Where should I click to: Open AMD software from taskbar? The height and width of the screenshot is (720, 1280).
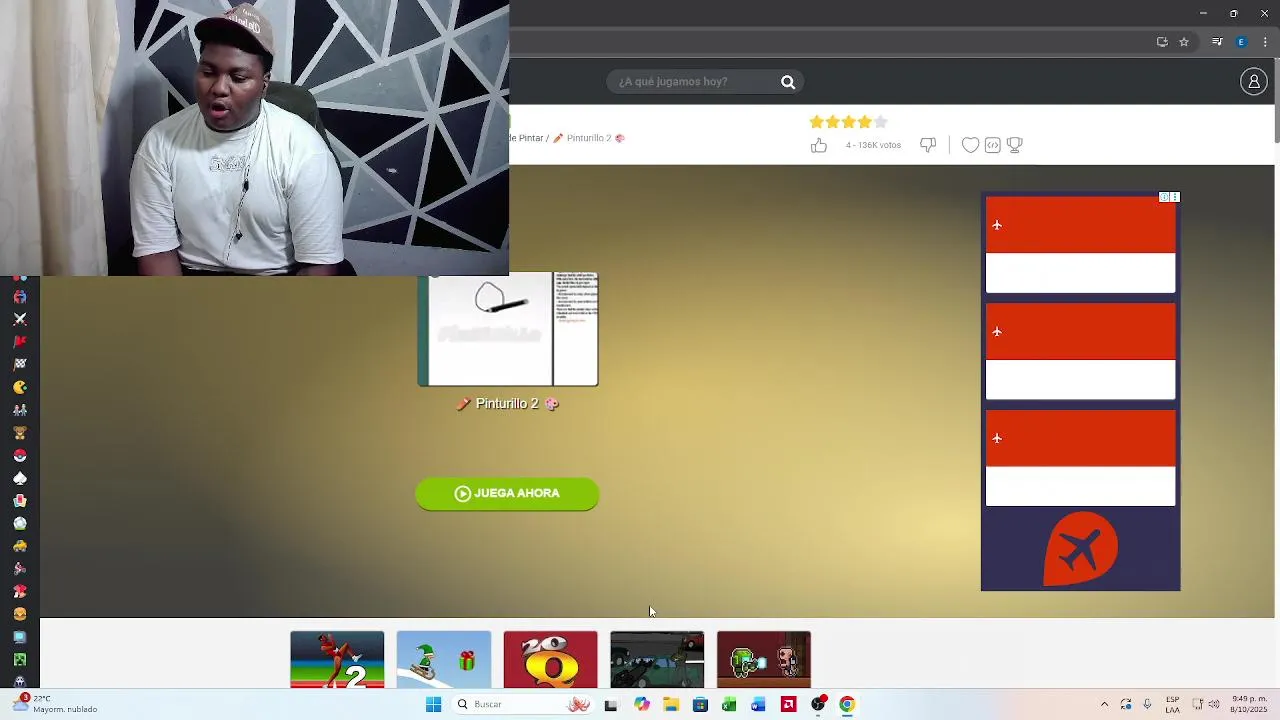tap(788, 704)
